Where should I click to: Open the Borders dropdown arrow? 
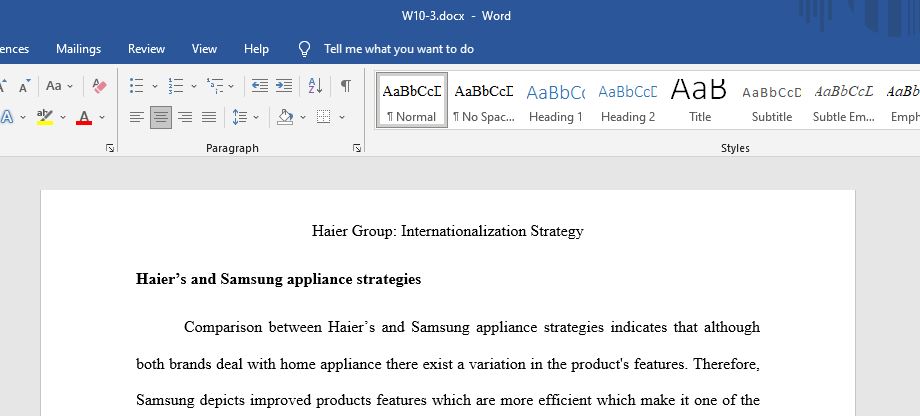[x=342, y=117]
